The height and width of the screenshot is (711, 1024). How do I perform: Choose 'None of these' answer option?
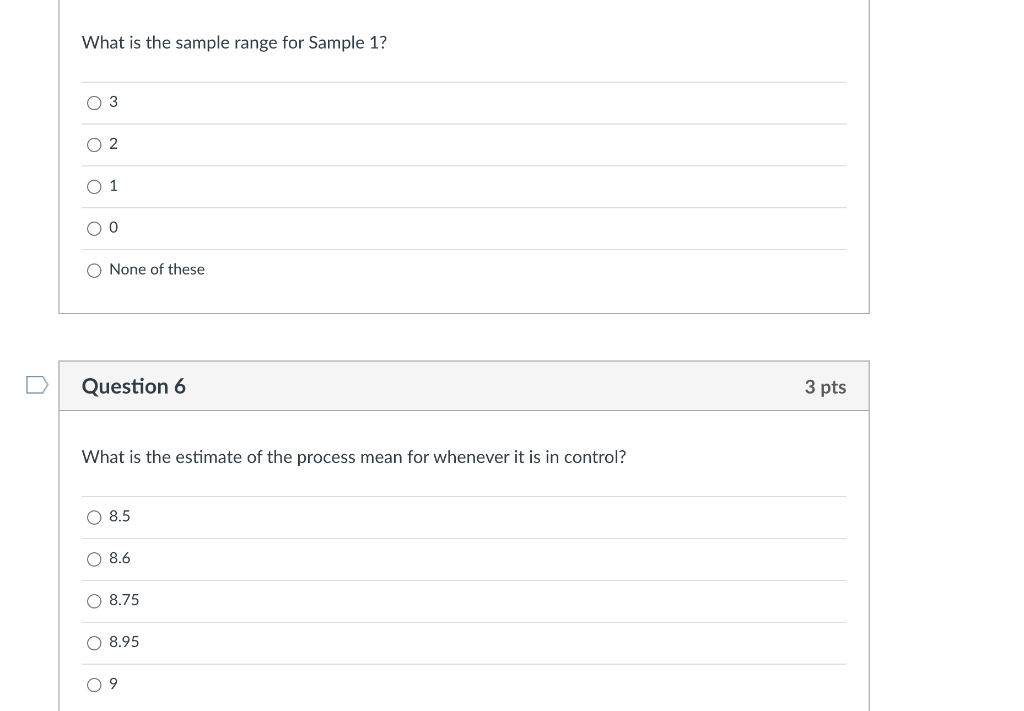click(x=94, y=270)
